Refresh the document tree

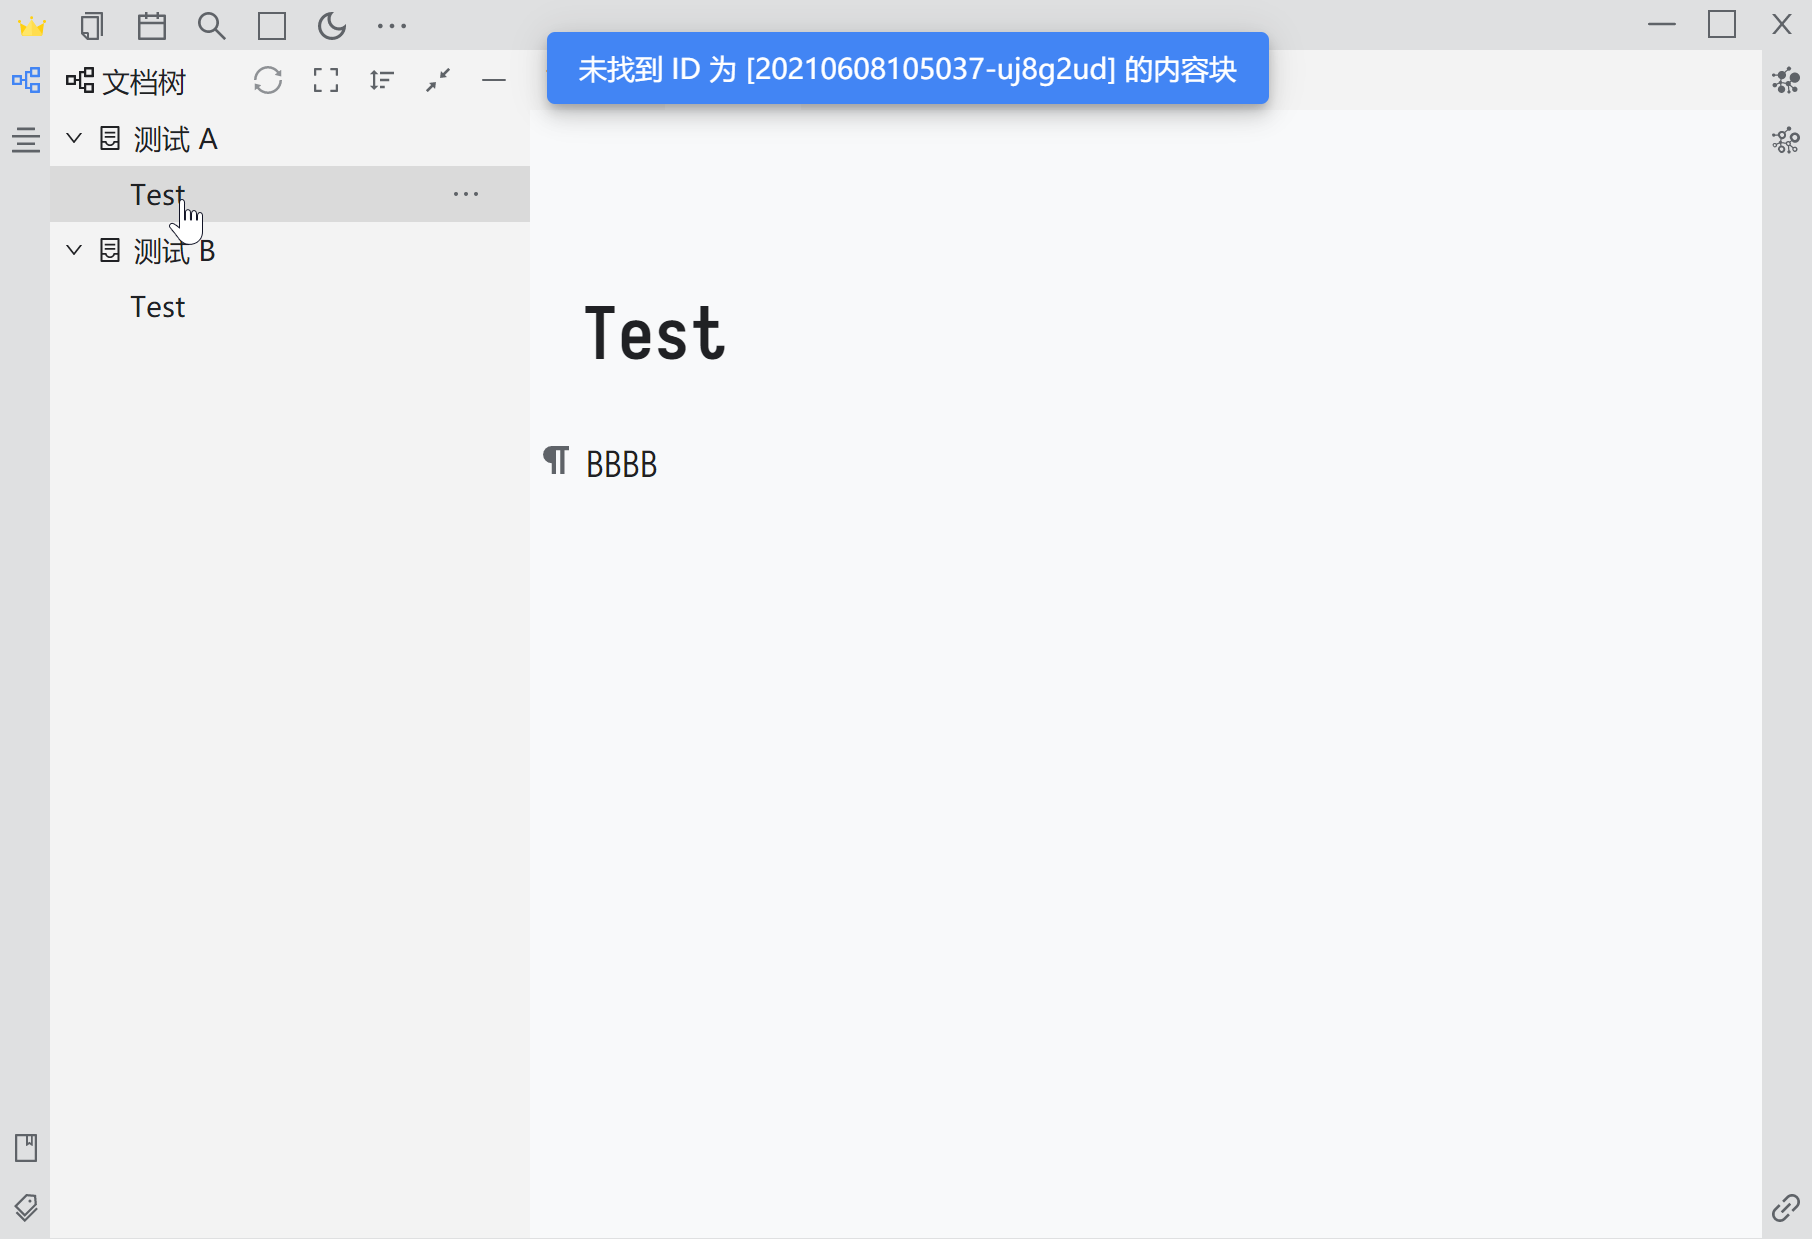[x=268, y=80]
